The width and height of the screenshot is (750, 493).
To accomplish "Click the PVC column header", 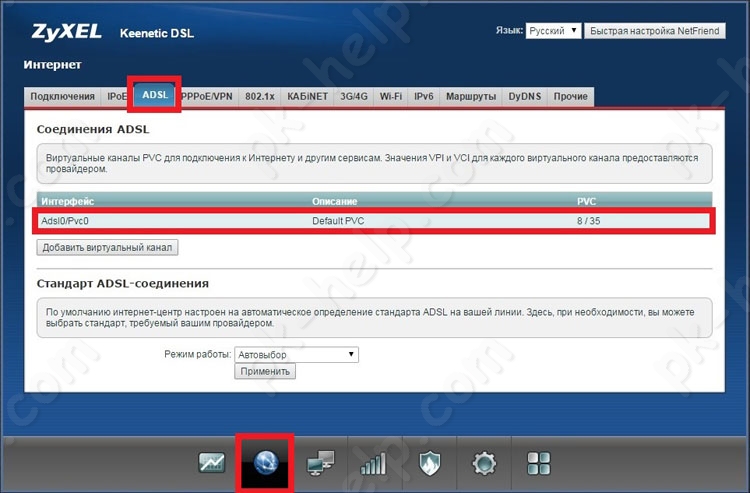I will click(x=586, y=201).
